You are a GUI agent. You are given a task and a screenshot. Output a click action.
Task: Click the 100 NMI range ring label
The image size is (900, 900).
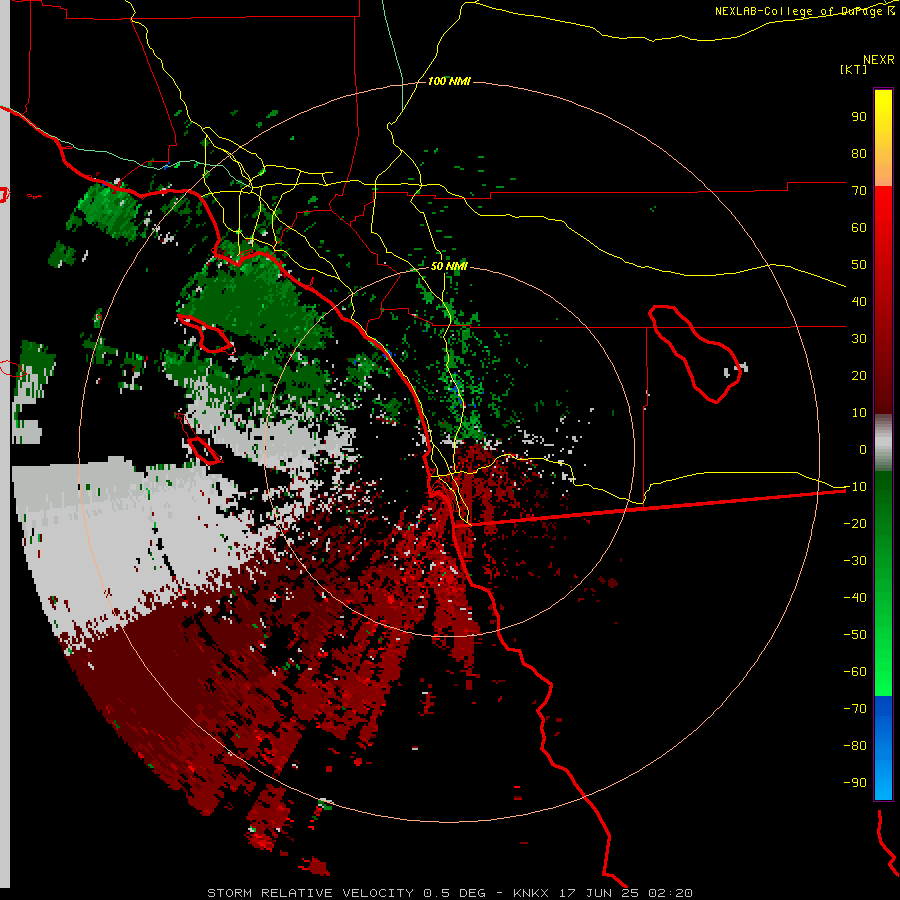[449, 82]
